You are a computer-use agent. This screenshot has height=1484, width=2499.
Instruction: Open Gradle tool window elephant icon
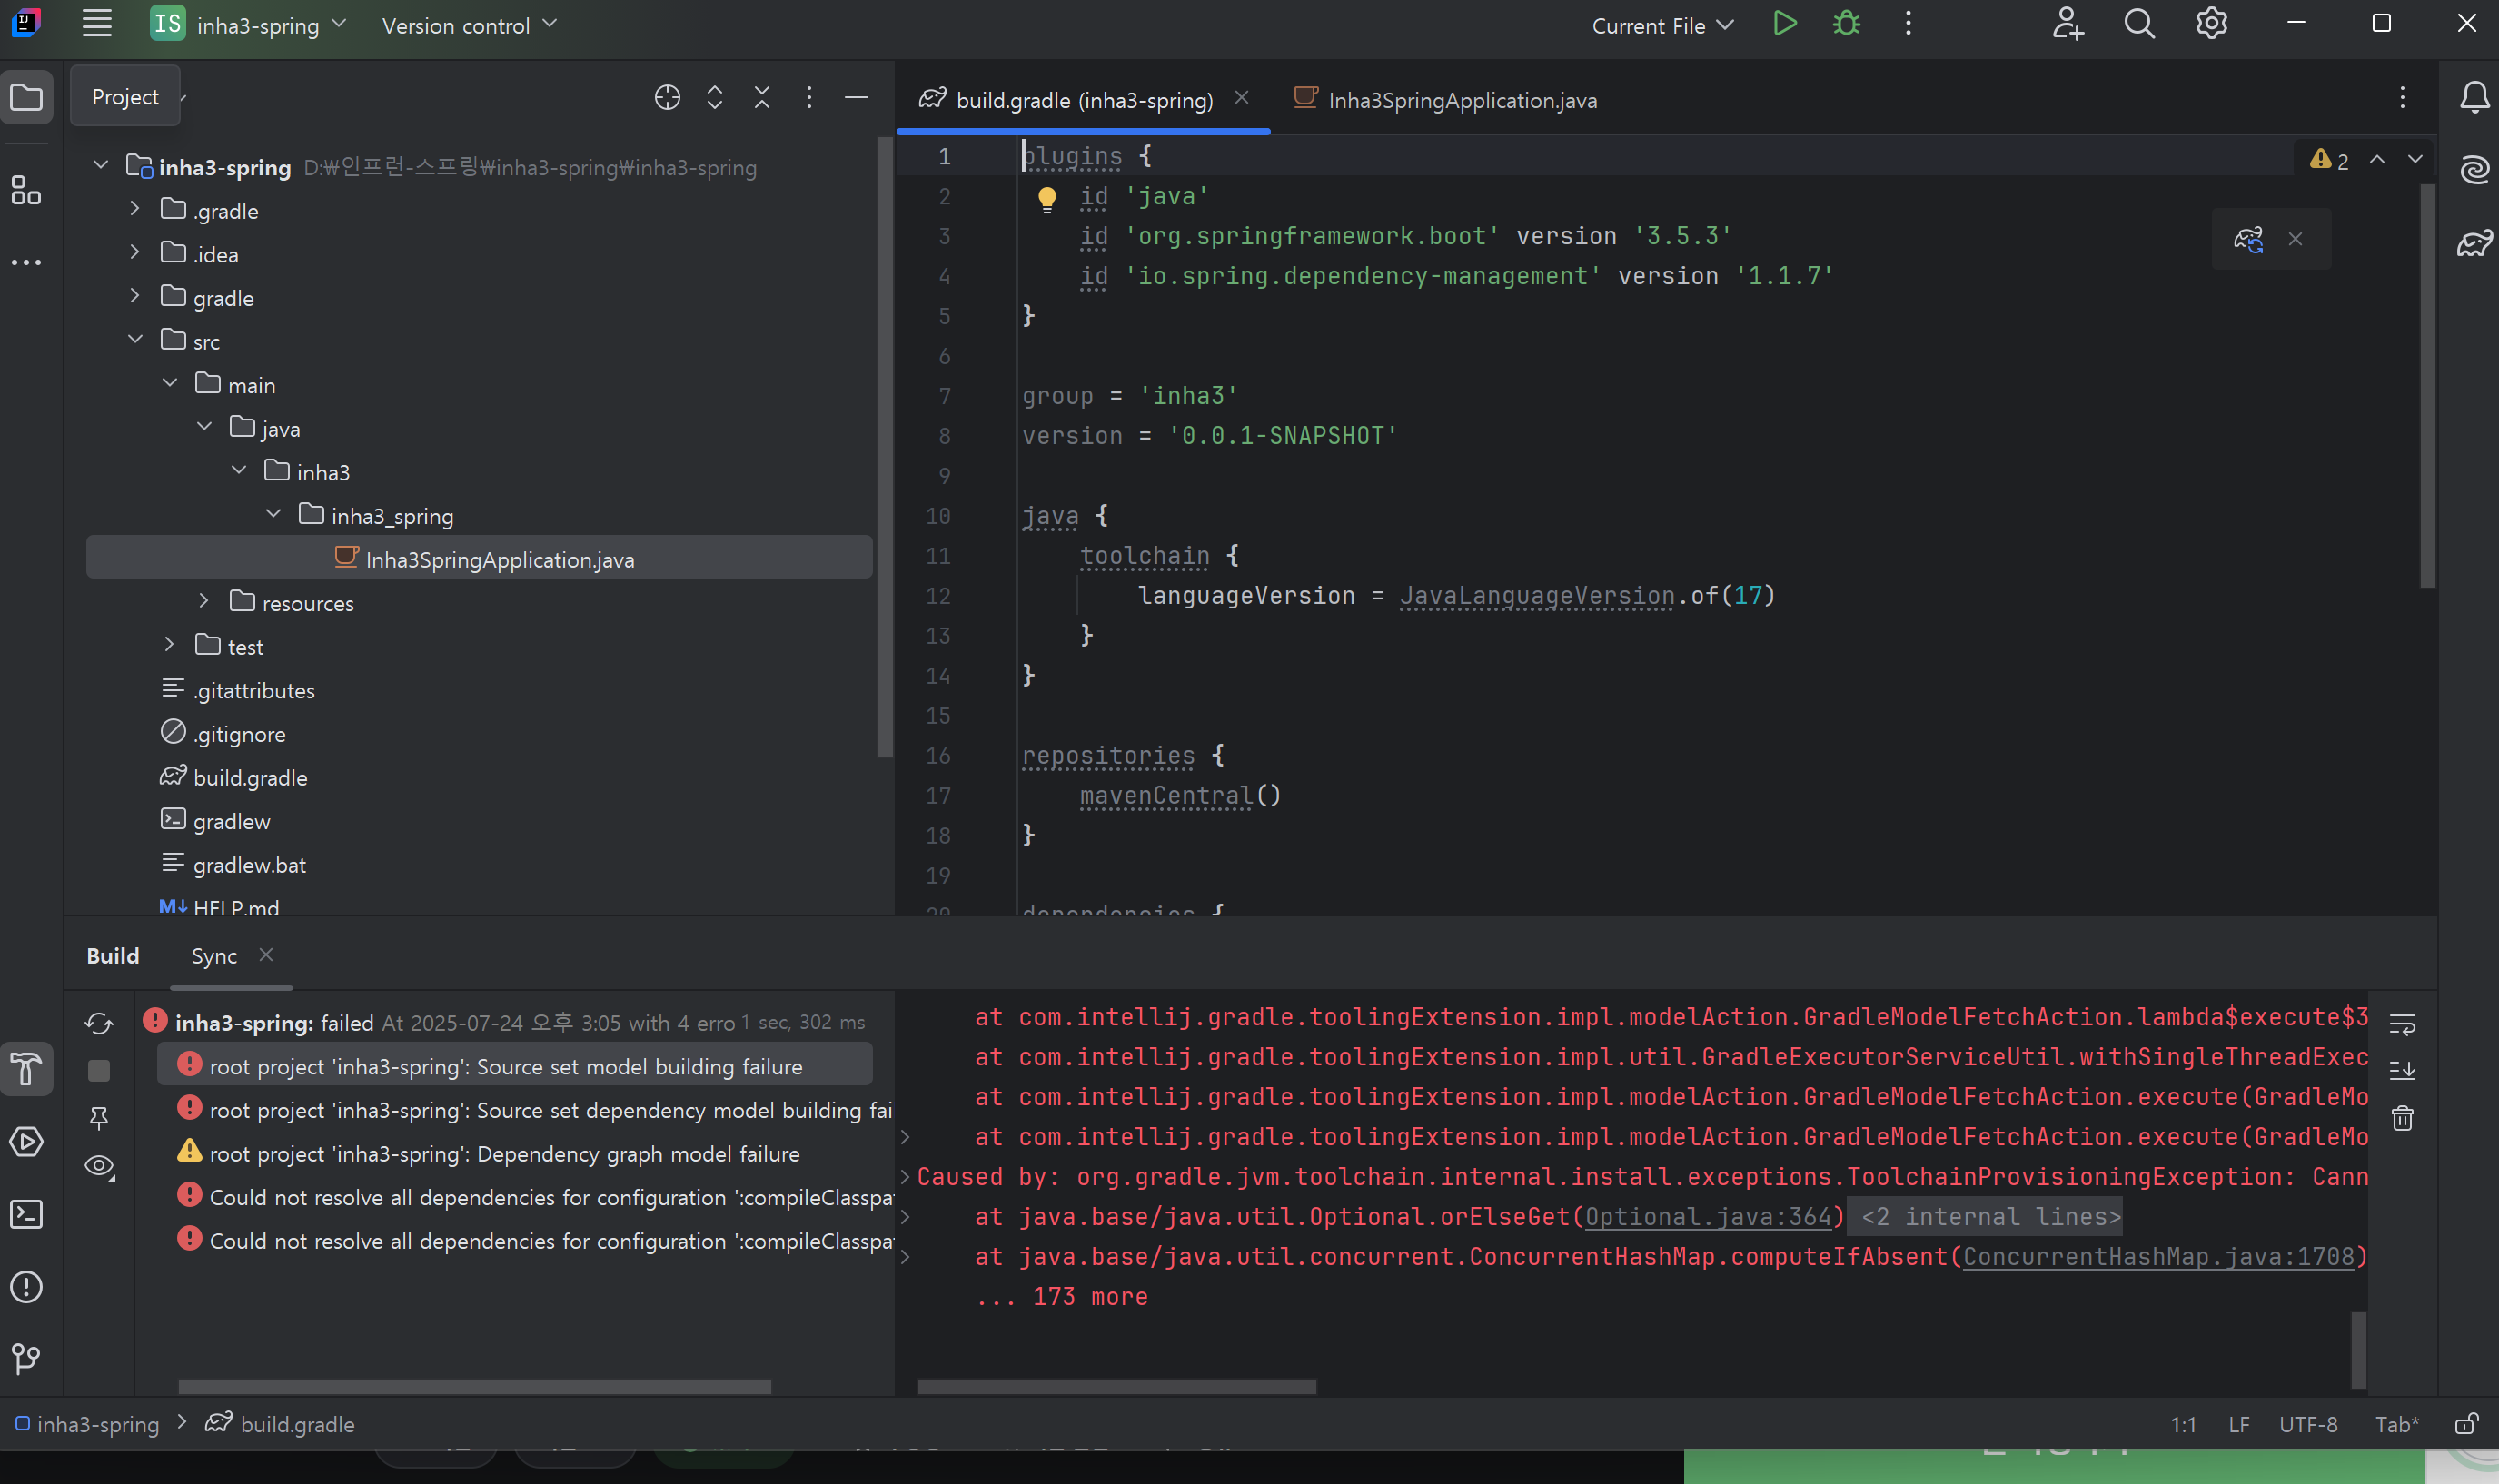click(2475, 243)
